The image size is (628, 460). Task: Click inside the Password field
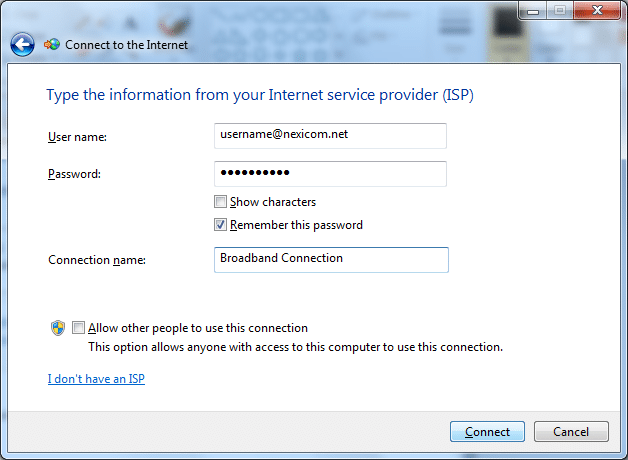click(330, 174)
